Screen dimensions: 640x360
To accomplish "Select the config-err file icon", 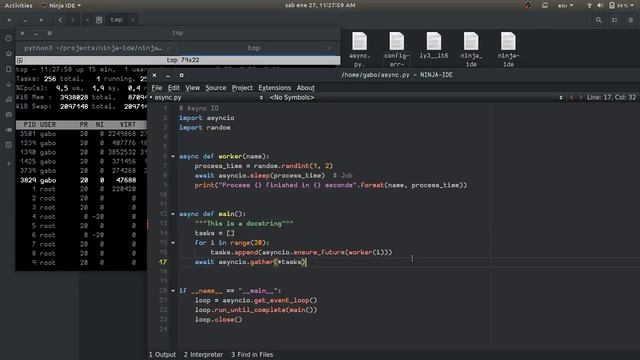I will 396,49.
